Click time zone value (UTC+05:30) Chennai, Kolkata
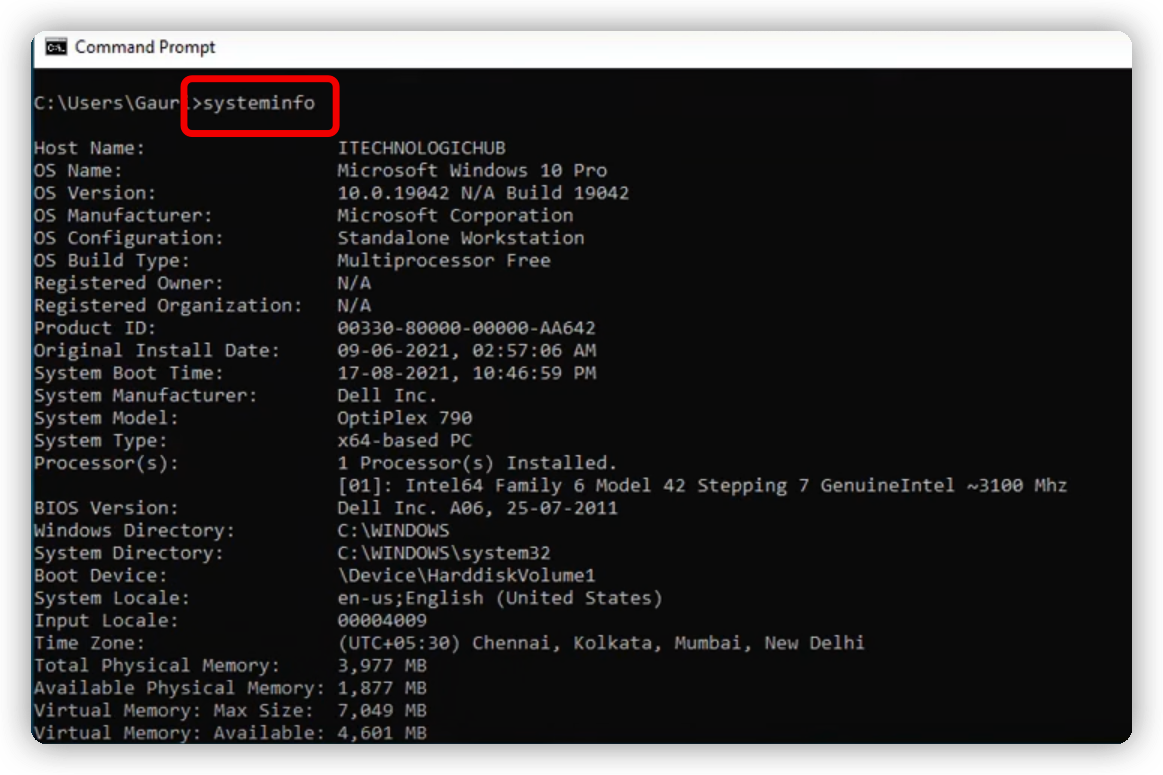The width and height of the screenshot is (1163, 775). [x=601, y=643]
